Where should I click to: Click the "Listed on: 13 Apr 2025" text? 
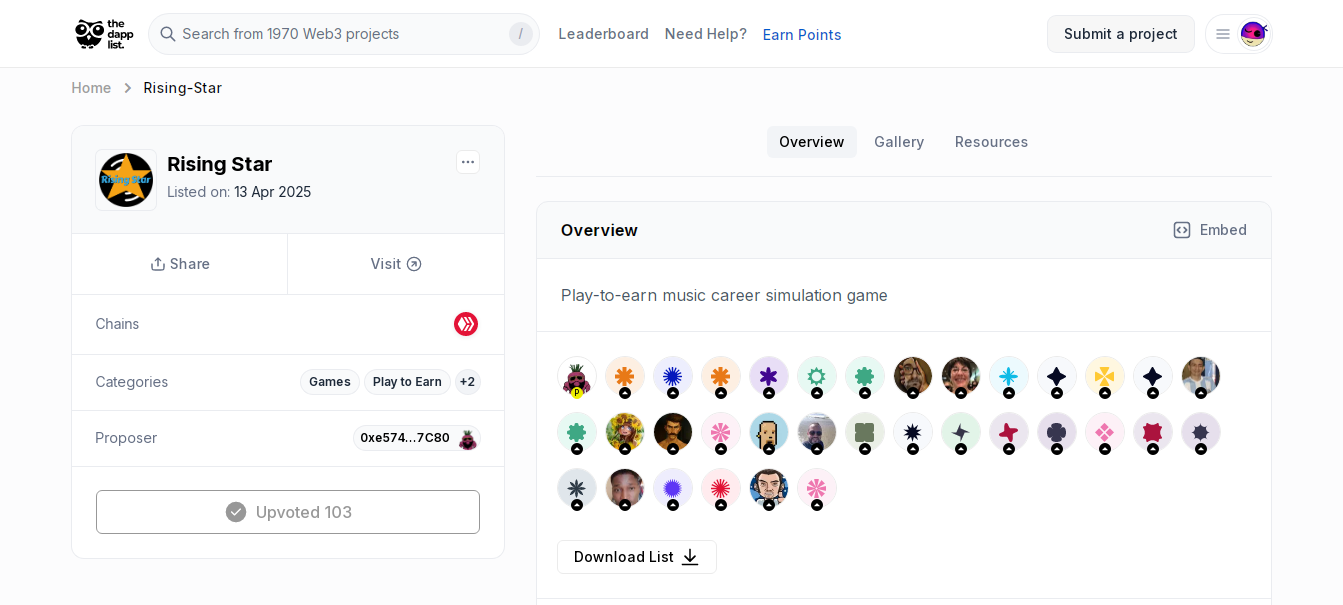coord(239,192)
